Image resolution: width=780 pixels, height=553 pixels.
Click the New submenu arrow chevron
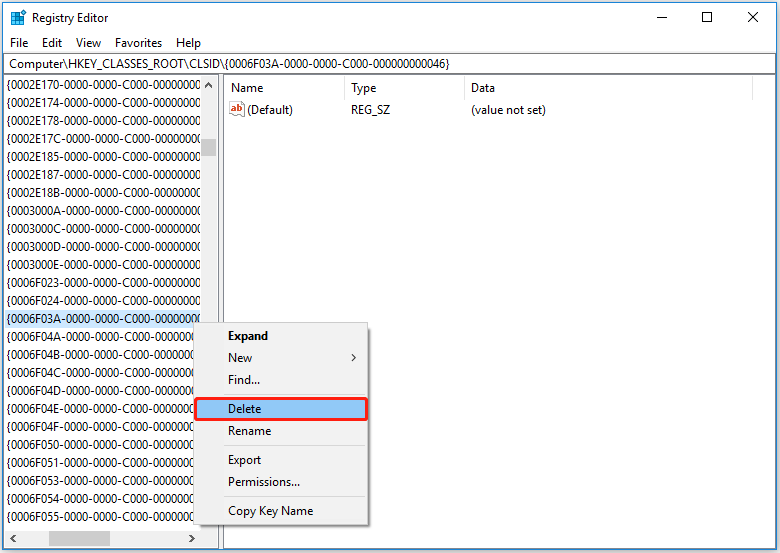(353, 358)
